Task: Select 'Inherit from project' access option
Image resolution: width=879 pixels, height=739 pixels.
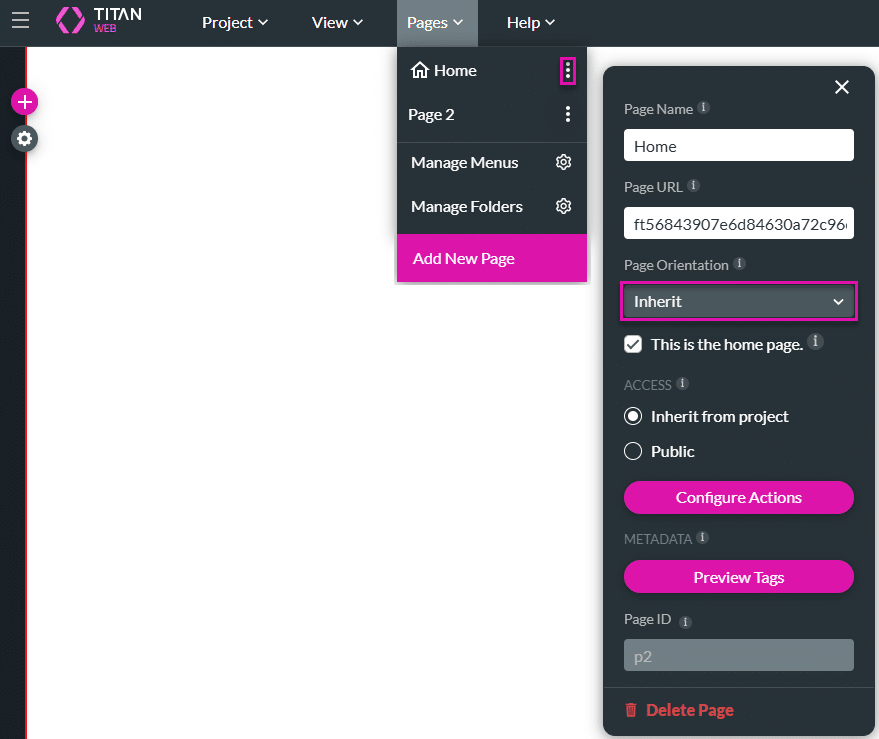Action: pos(633,416)
